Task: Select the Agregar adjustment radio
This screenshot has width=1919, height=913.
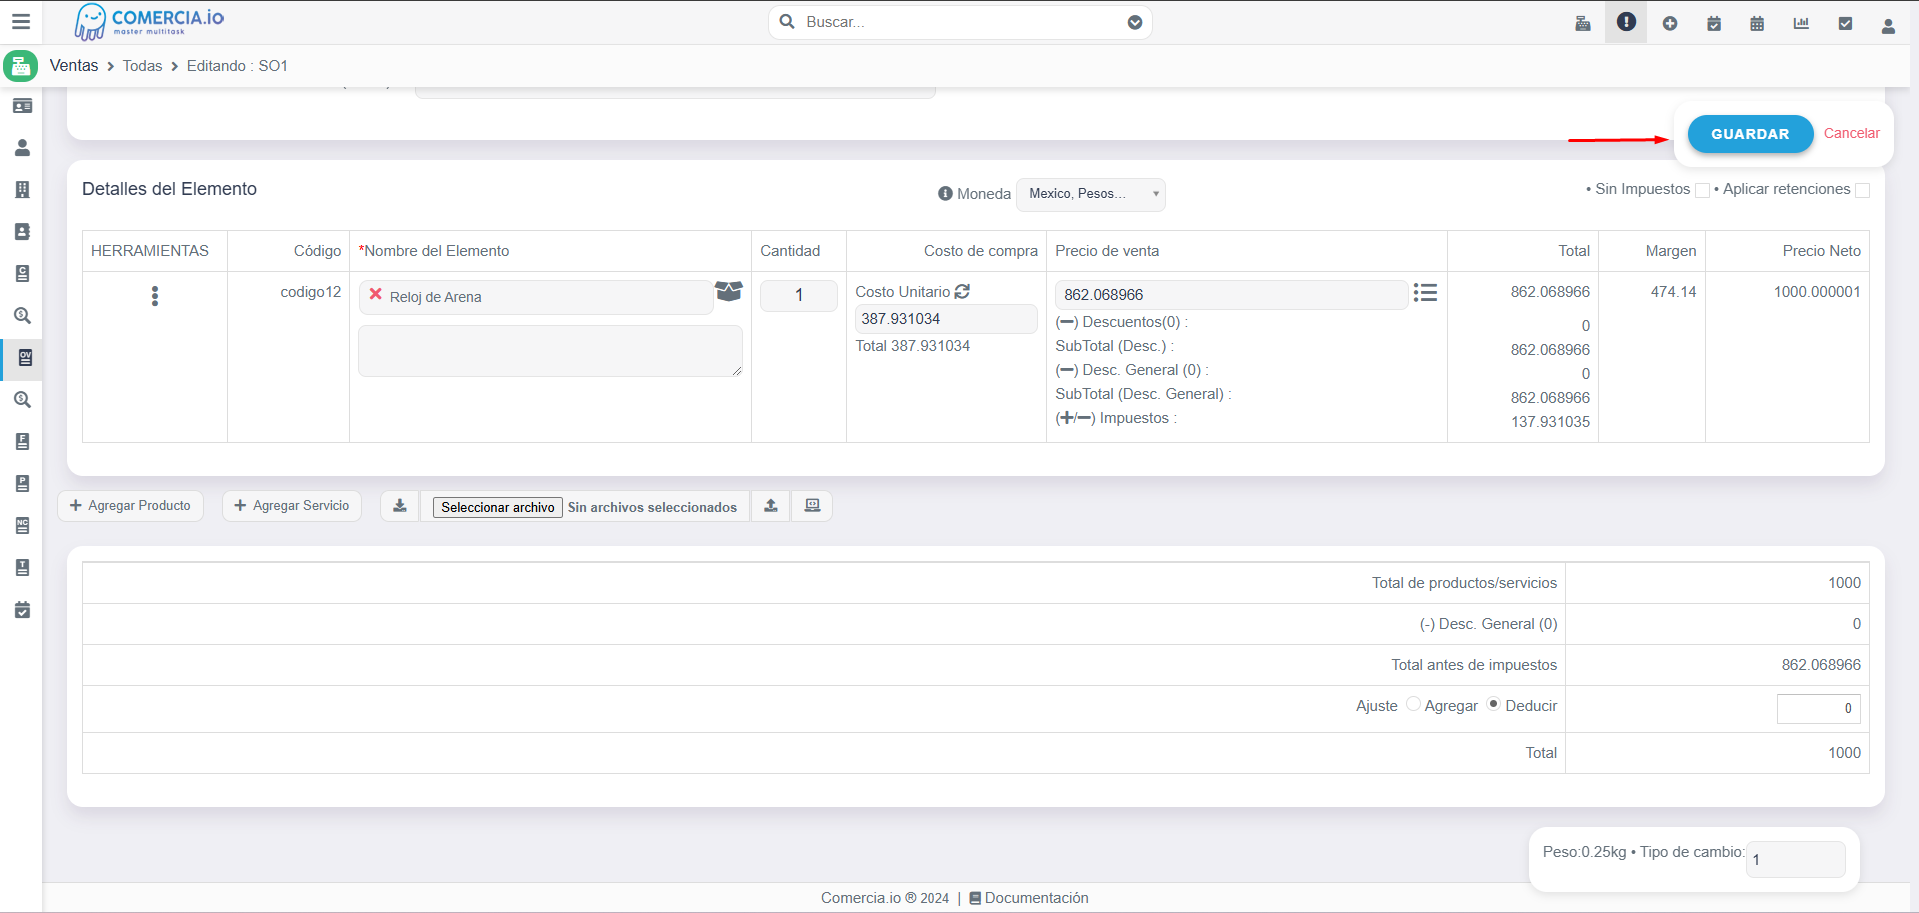Action: [x=1413, y=704]
